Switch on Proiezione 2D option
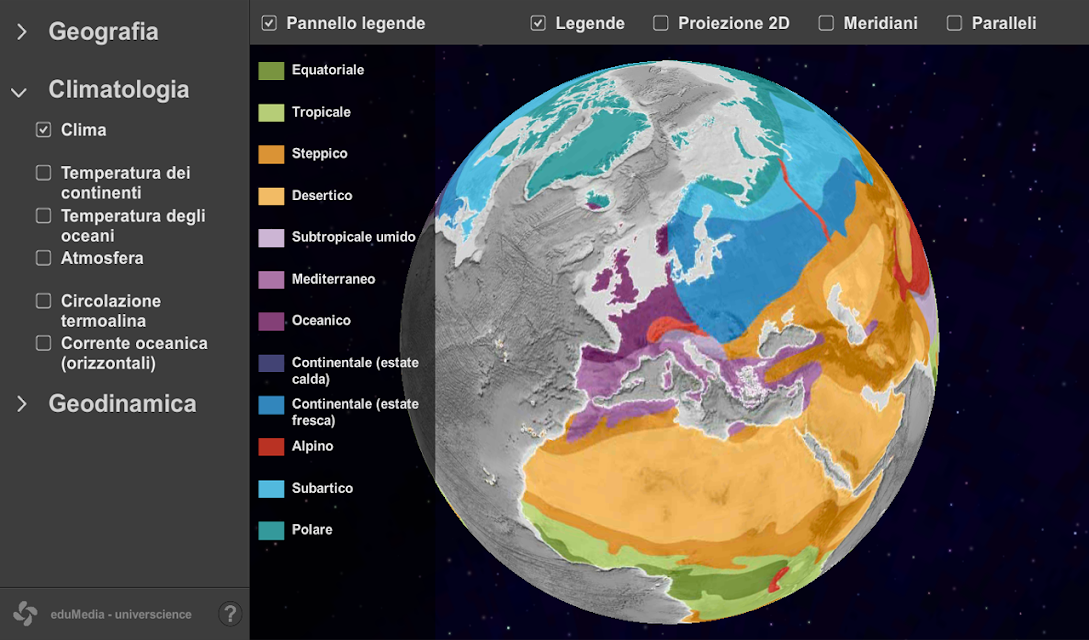Image resolution: width=1089 pixels, height=640 pixels. [660, 24]
